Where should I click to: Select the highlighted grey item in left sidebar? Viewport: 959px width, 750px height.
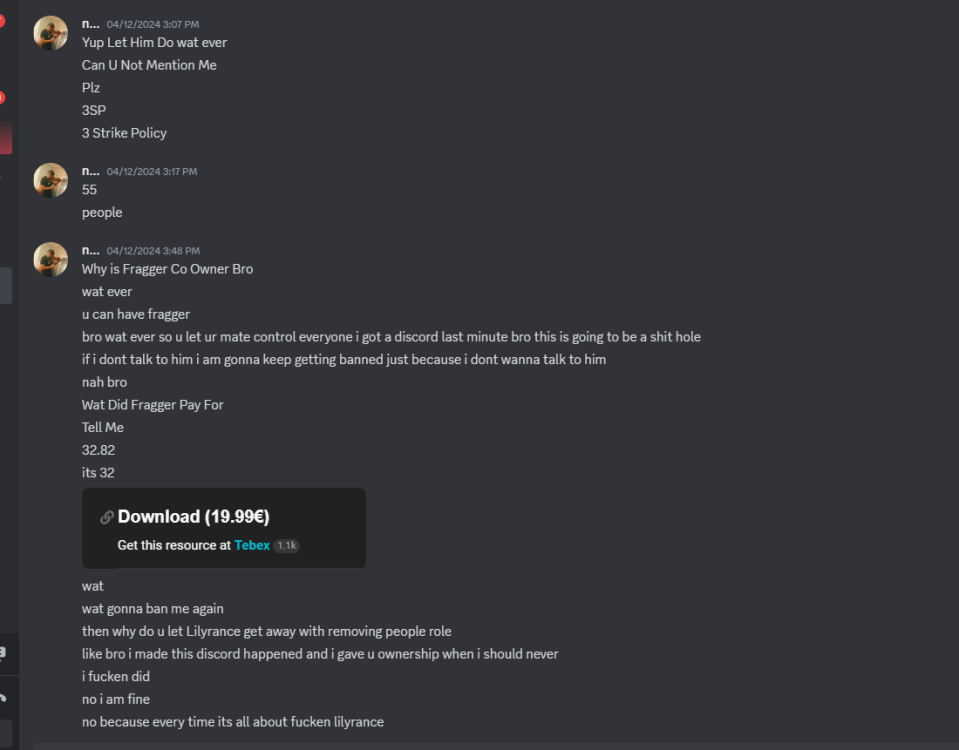click(5, 286)
